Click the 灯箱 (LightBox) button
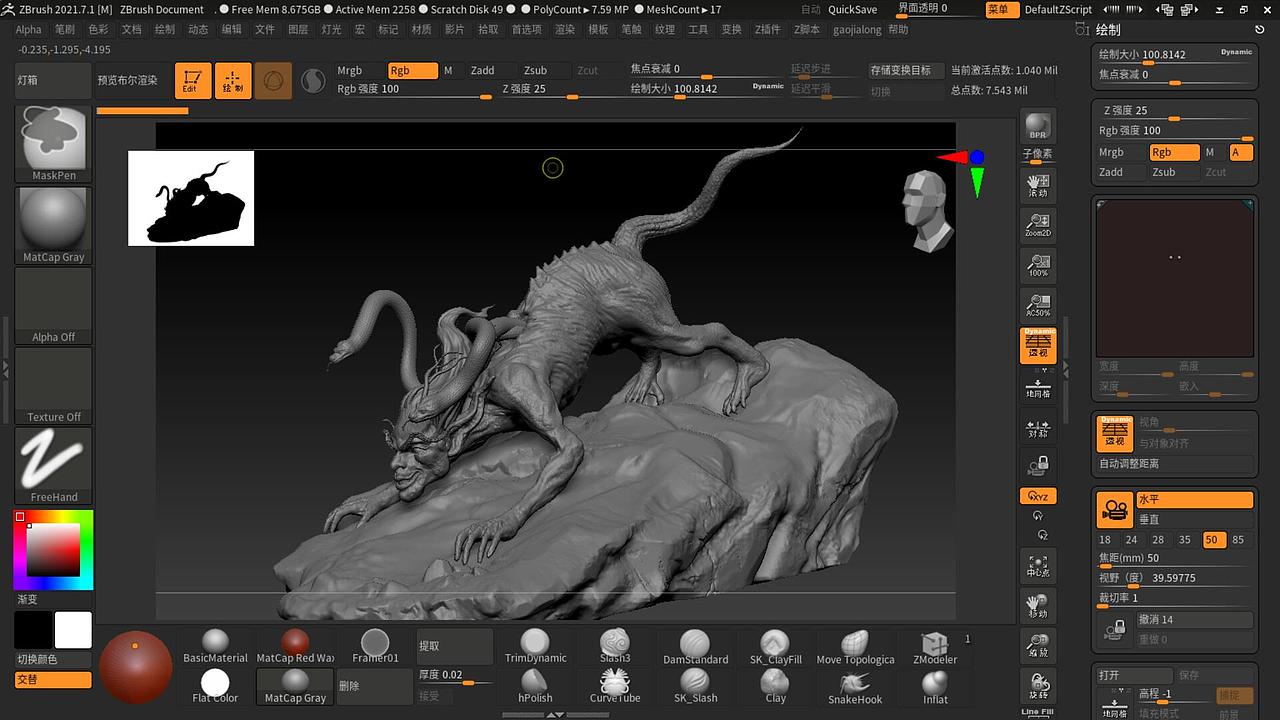The width and height of the screenshot is (1280, 720). (x=54, y=80)
